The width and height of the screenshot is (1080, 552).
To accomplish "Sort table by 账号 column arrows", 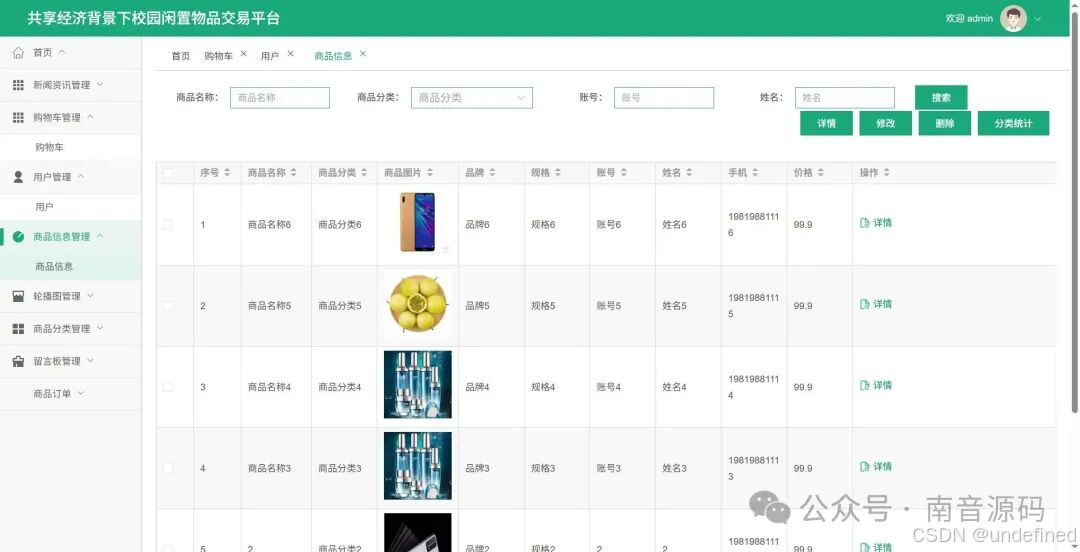I will click(623, 173).
